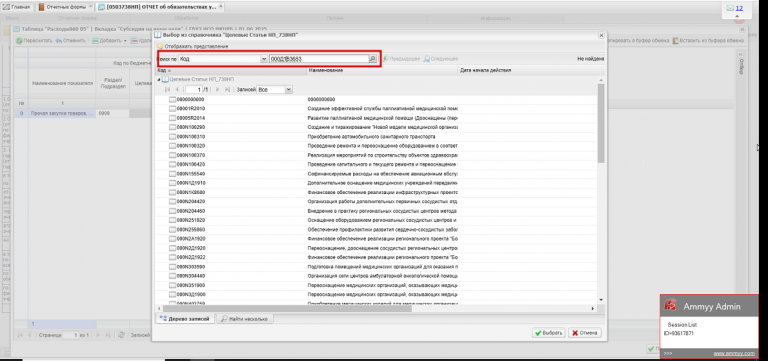The height and width of the screenshot is (361, 768).
Task: Click the search value field containing 000Д1В3653
Action: pos(318,59)
